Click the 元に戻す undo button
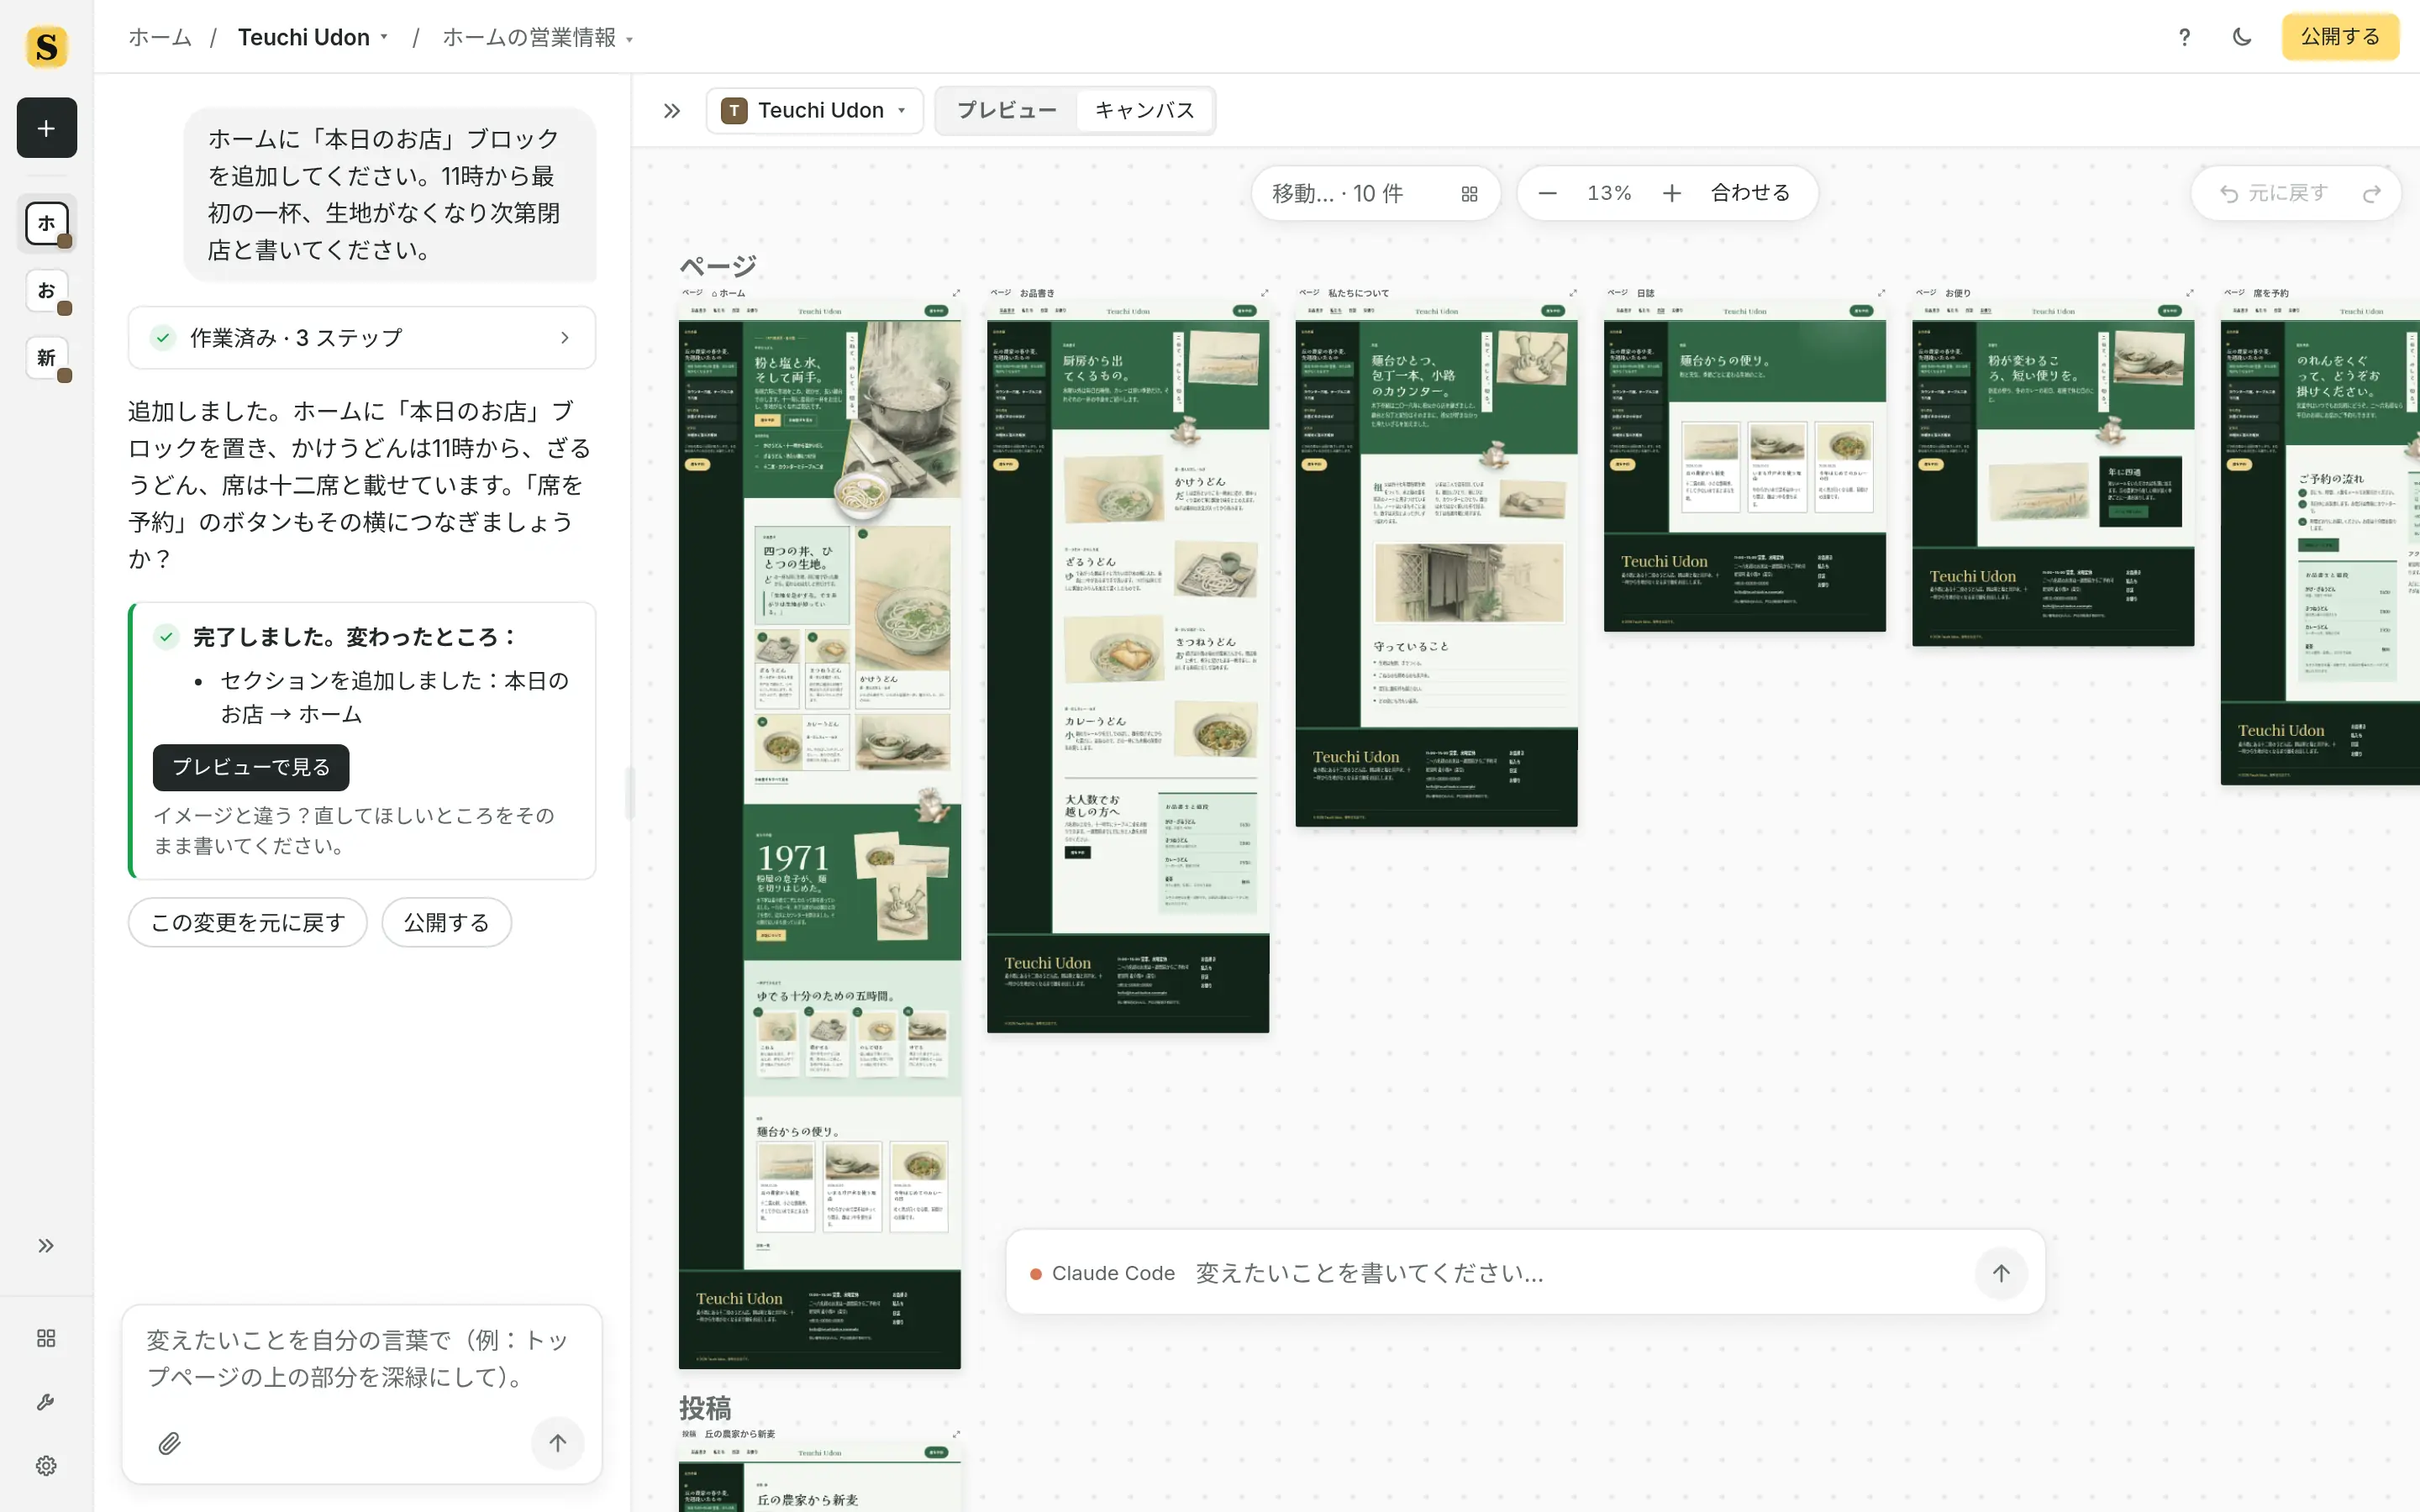Image resolution: width=2420 pixels, height=1512 pixels. 2275,193
